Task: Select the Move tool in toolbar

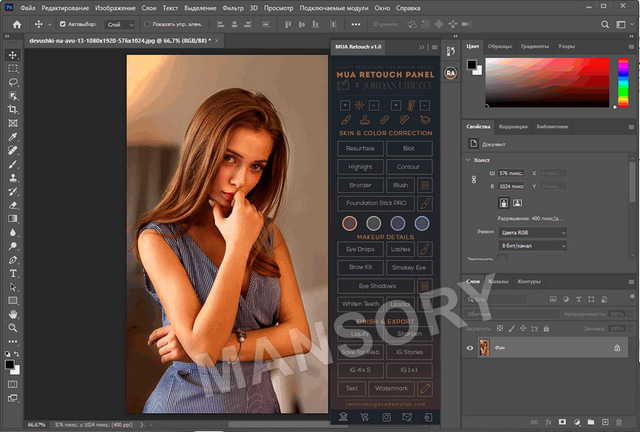Action: pyautogui.click(x=13, y=54)
